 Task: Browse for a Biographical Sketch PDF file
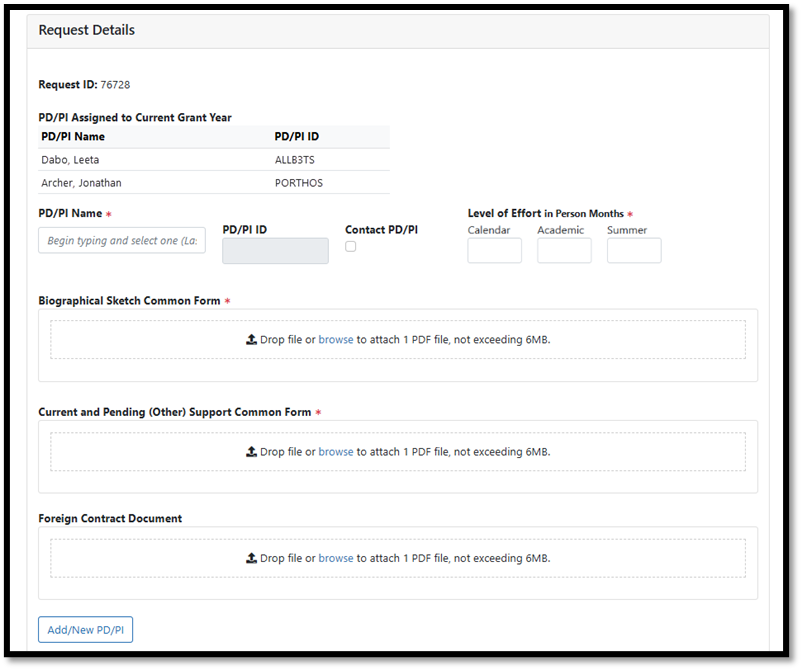tap(336, 340)
